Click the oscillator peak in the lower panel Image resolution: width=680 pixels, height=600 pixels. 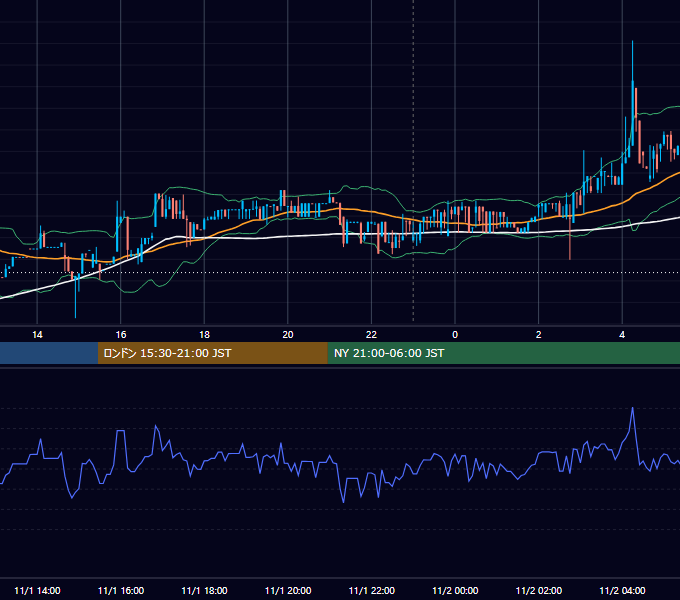(x=633, y=408)
